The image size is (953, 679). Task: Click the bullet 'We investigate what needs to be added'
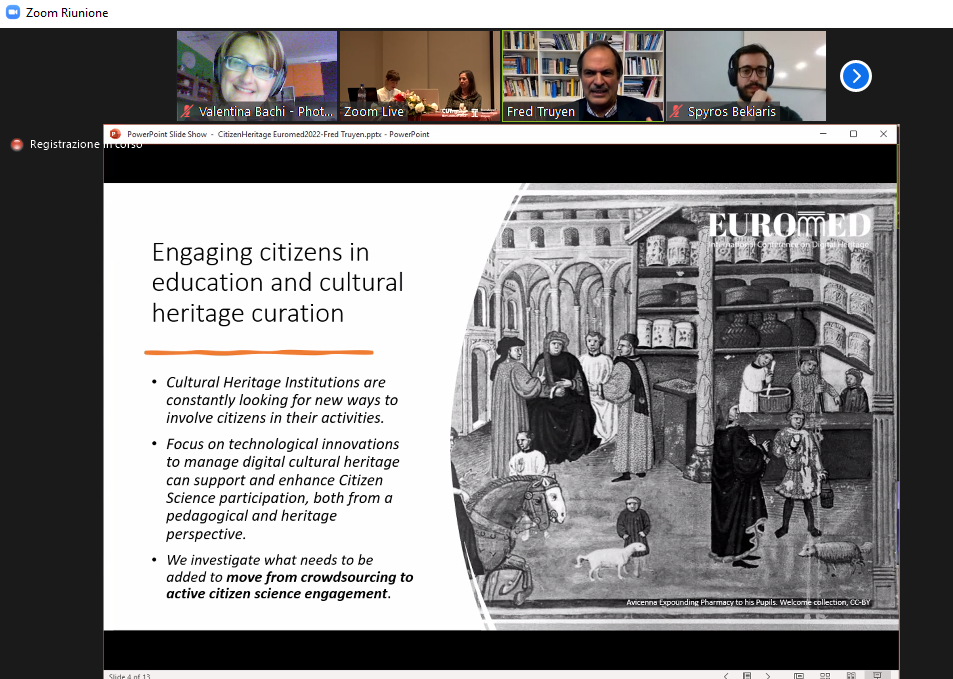pyautogui.click(x=289, y=577)
